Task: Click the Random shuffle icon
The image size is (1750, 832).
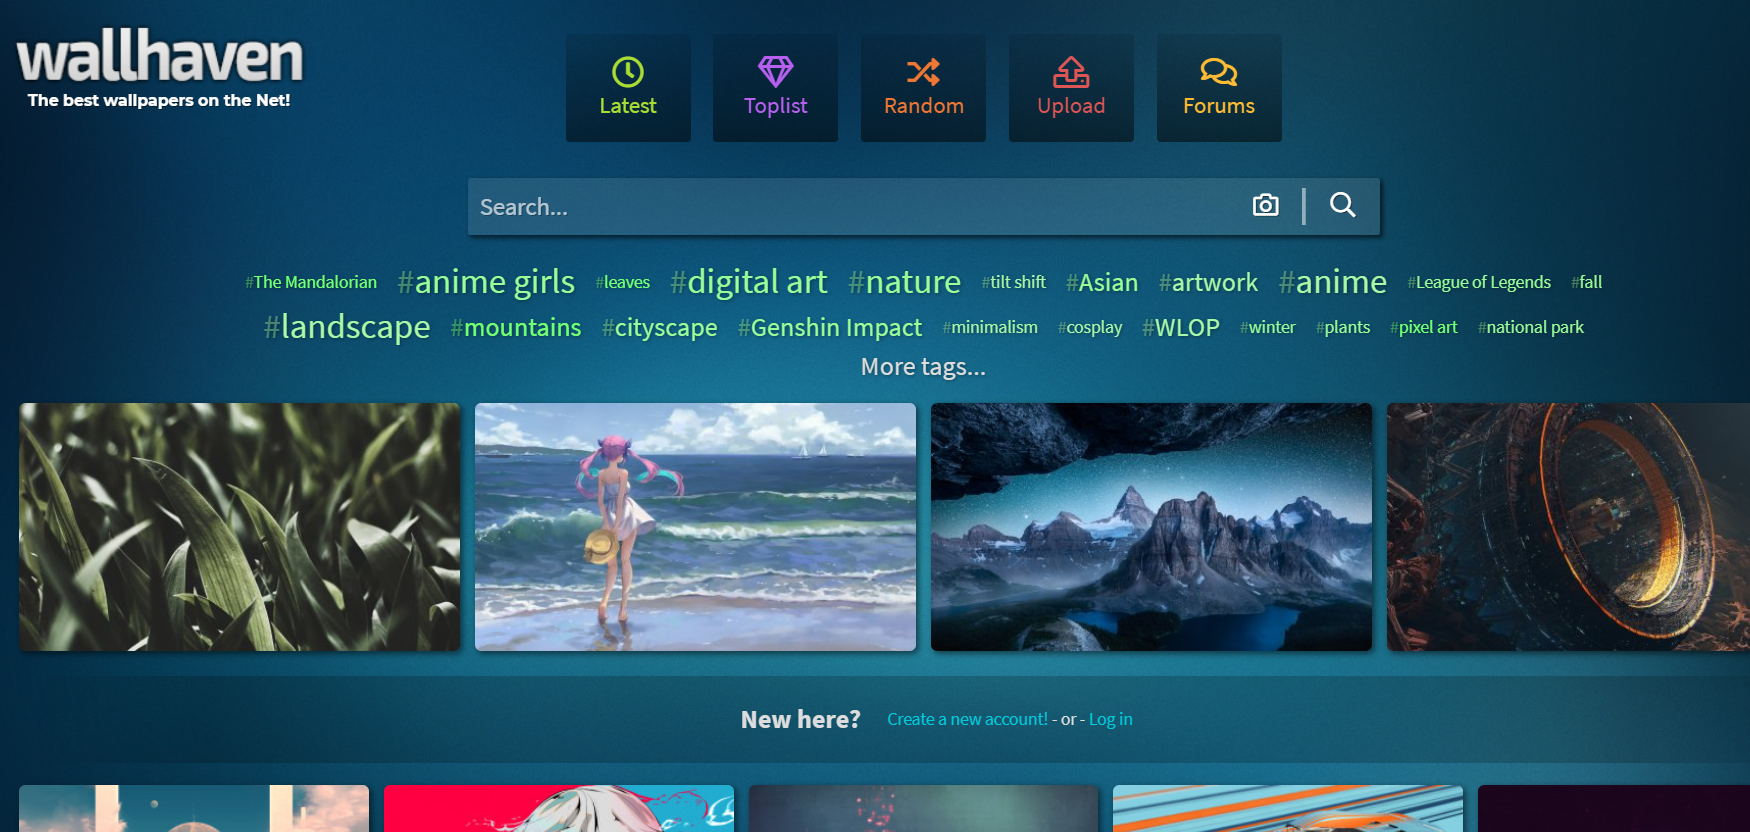Action: coord(923,72)
